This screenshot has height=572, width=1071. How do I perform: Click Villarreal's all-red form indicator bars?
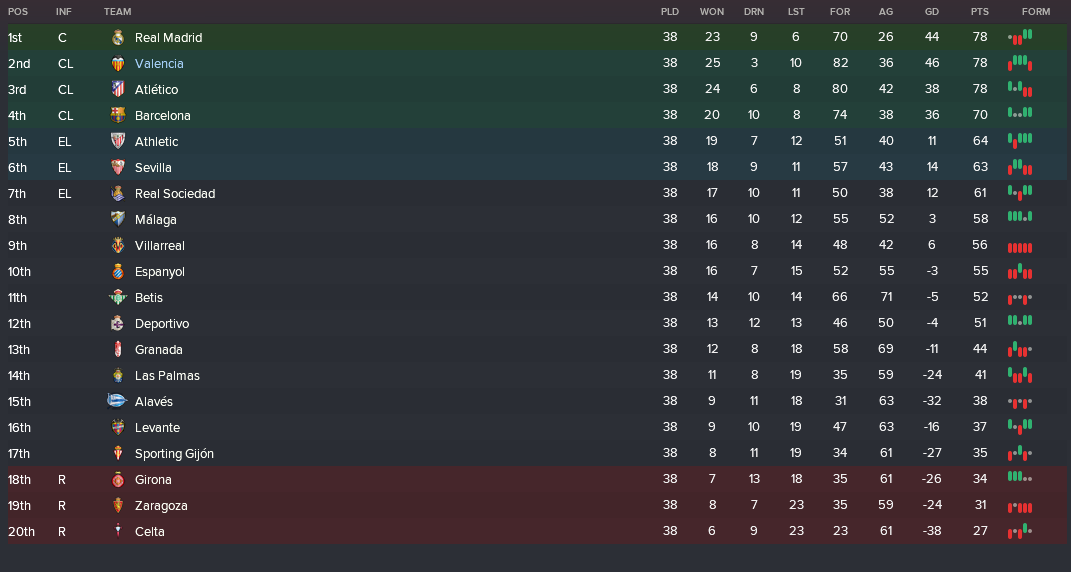(1020, 247)
